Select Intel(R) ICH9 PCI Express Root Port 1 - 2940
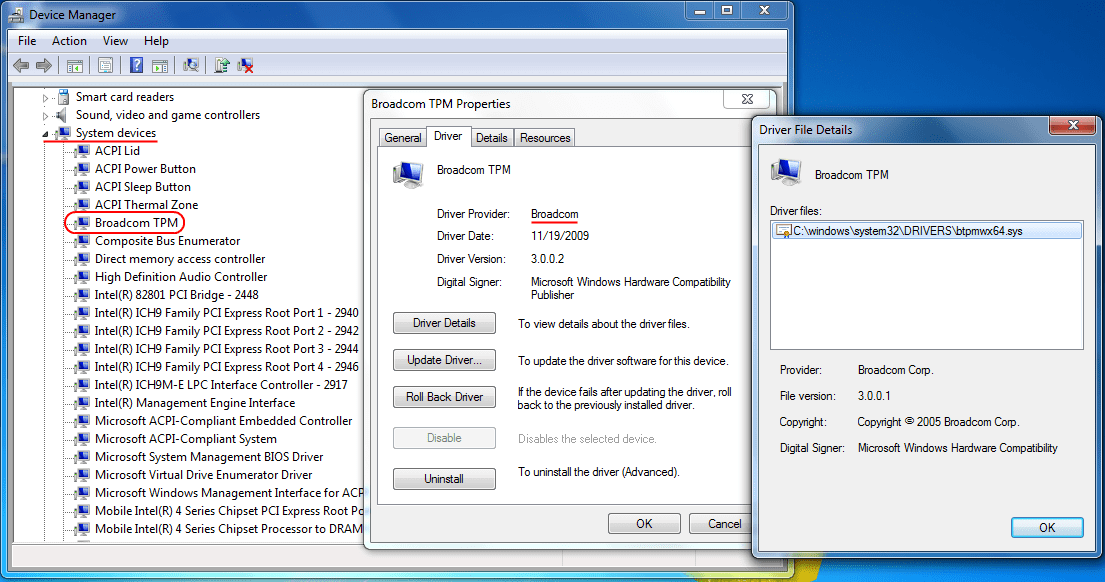The width and height of the screenshot is (1105, 582). tap(226, 313)
